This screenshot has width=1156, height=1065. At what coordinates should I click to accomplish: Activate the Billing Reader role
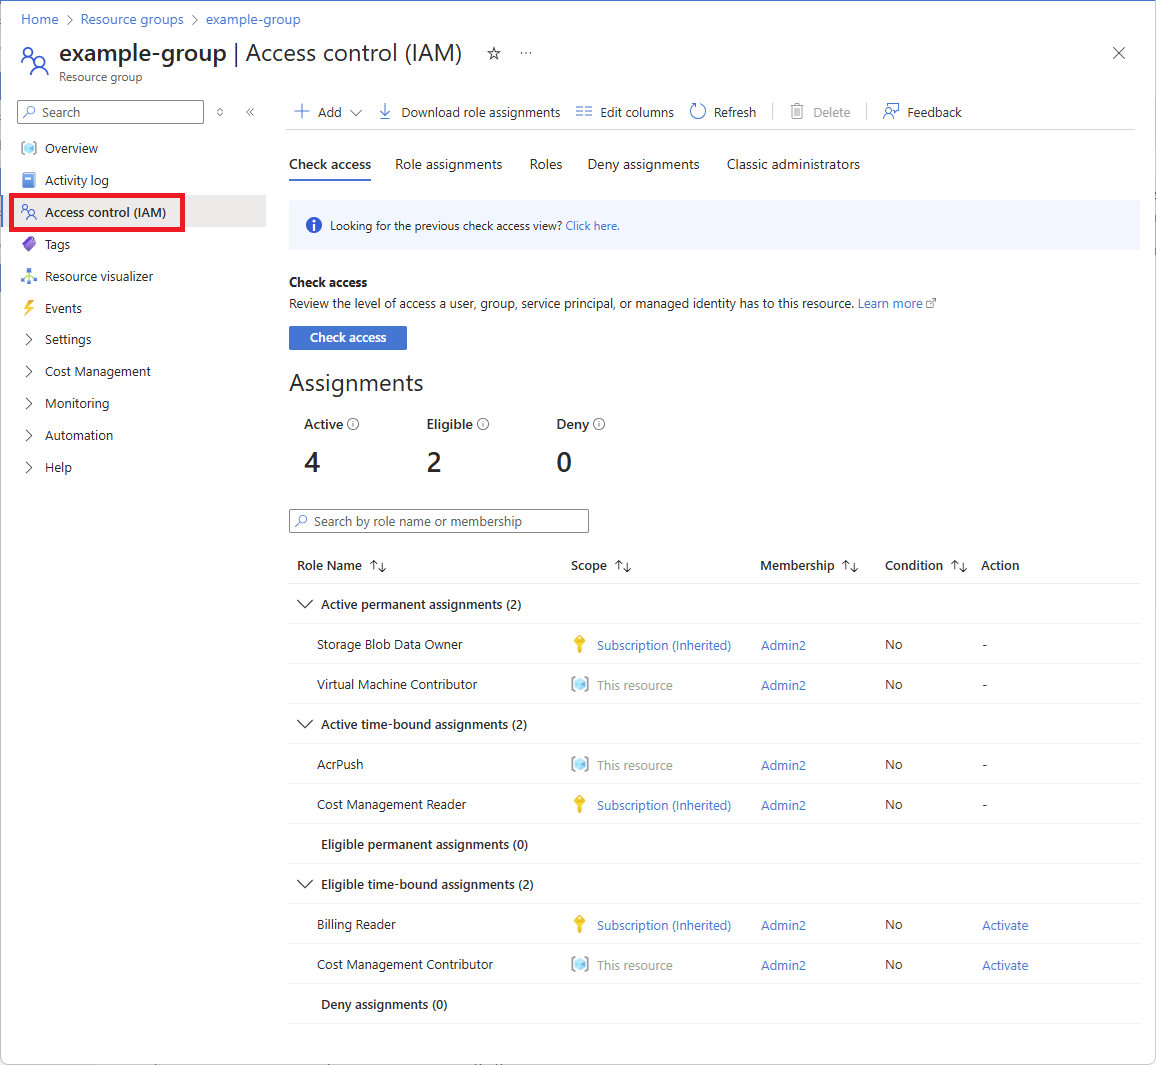click(1005, 925)
